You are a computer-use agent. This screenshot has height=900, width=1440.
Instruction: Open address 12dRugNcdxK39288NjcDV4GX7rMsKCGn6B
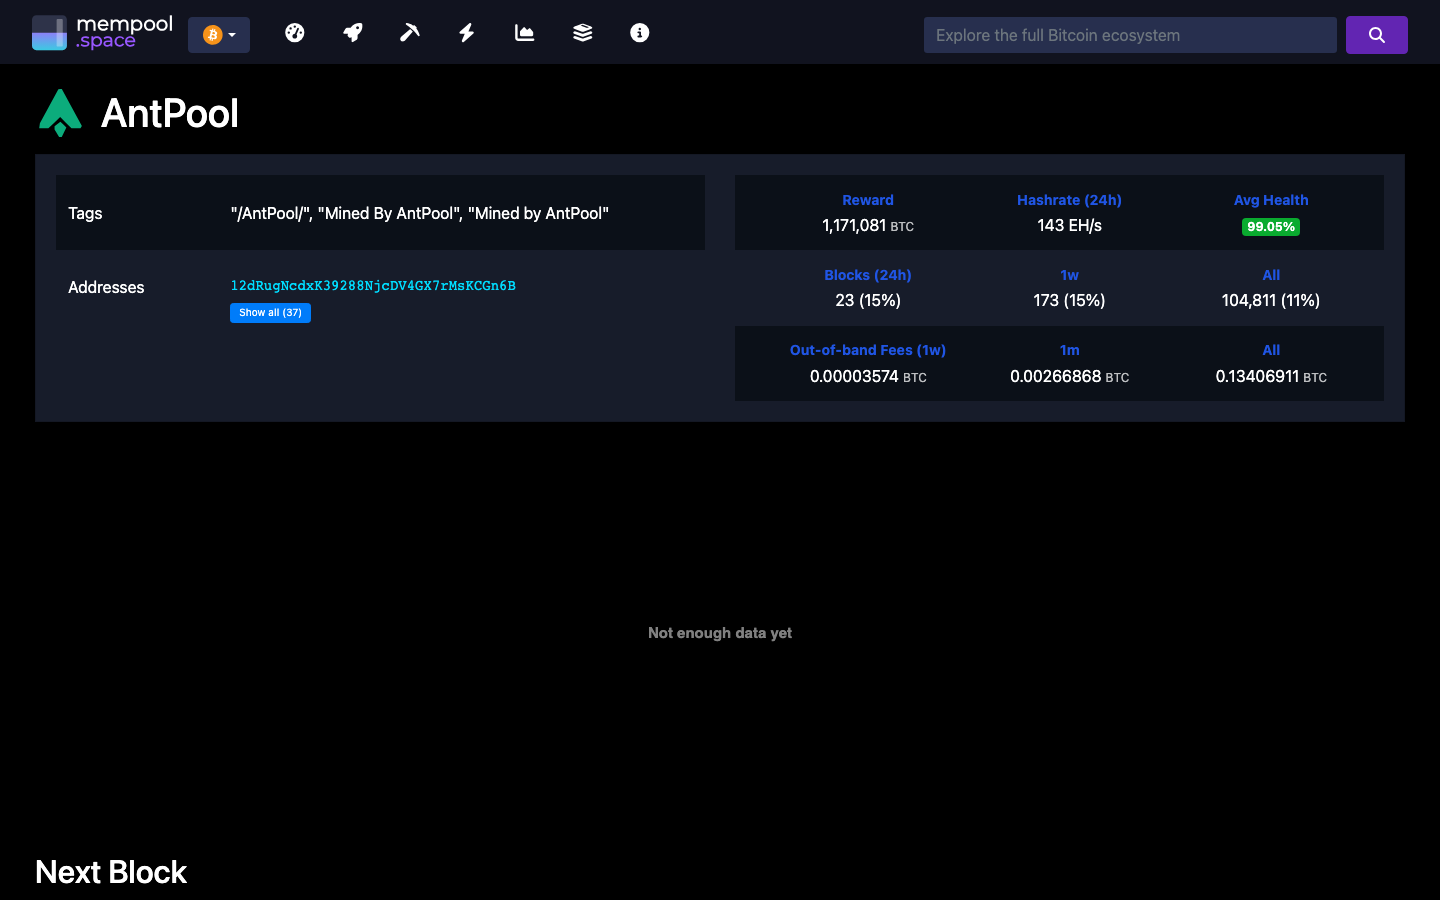(373, 285)
